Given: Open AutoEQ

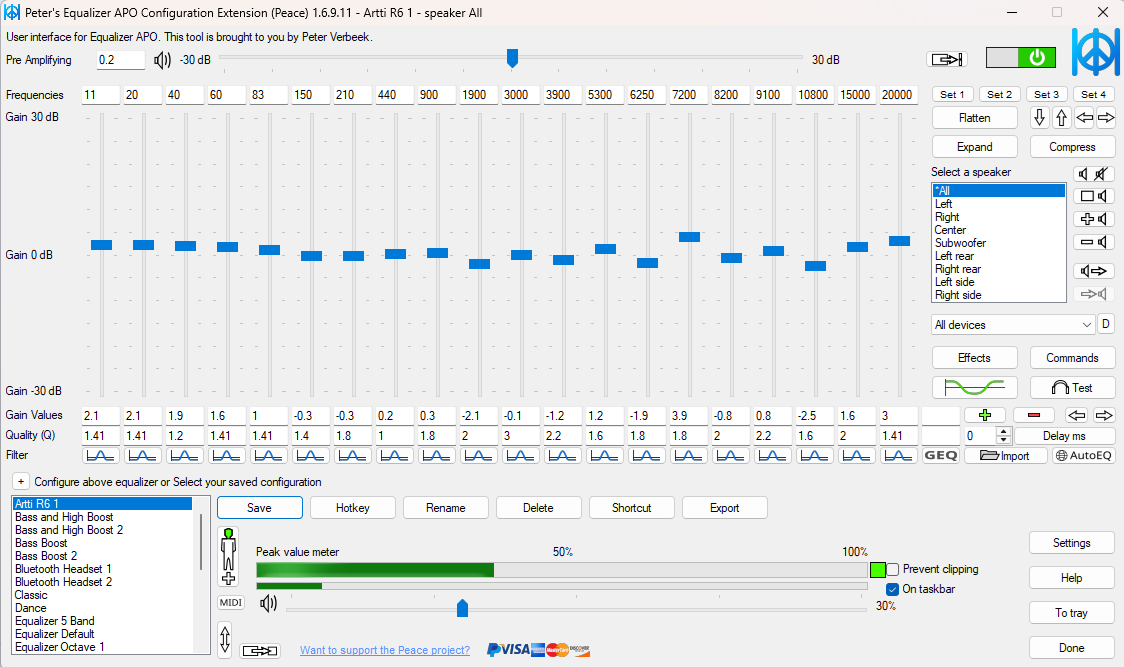Looking at the screenshot, I should (1084, 455).
